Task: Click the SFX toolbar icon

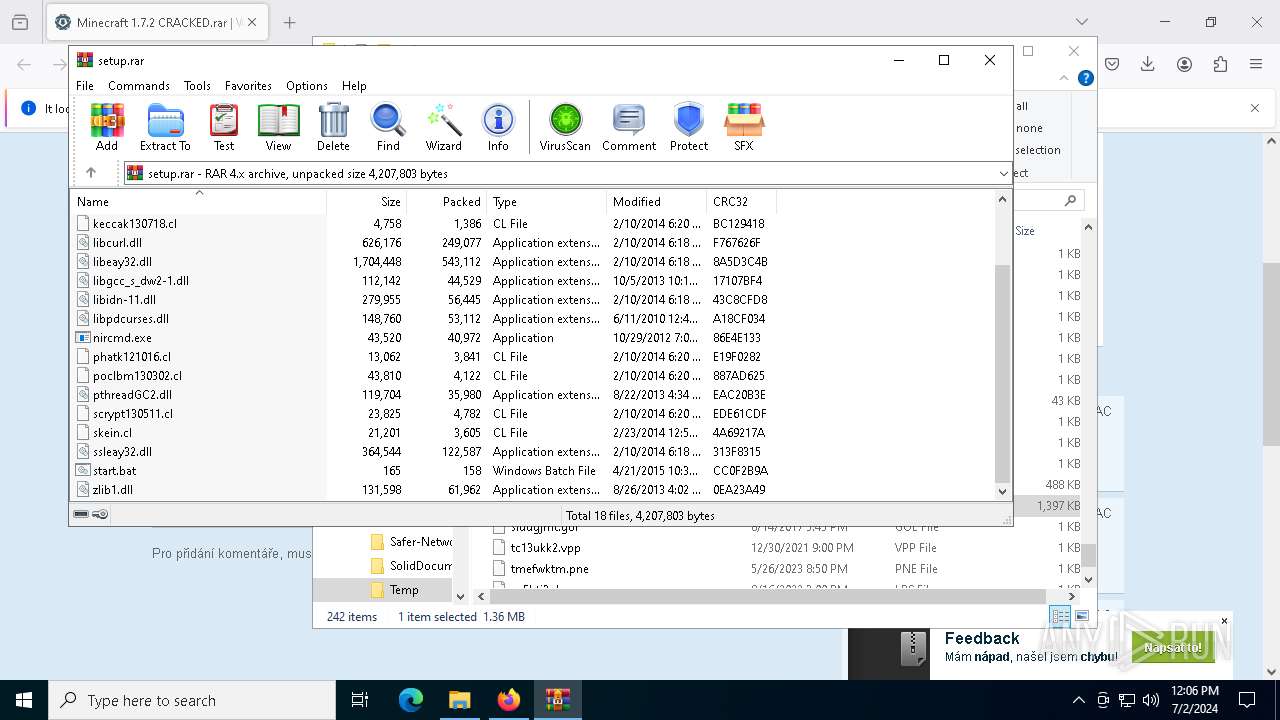Action: [x=744, y=127]
